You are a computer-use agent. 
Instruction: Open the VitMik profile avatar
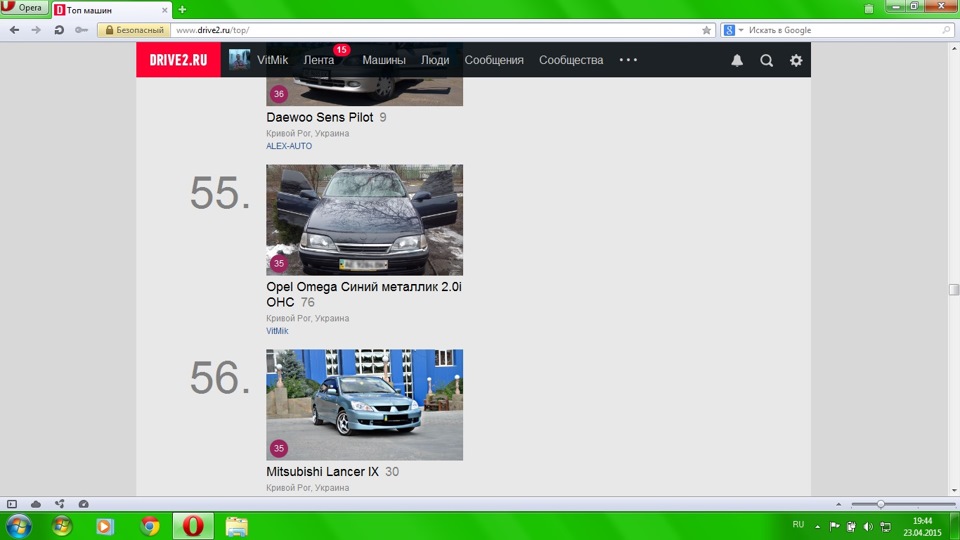239,60
